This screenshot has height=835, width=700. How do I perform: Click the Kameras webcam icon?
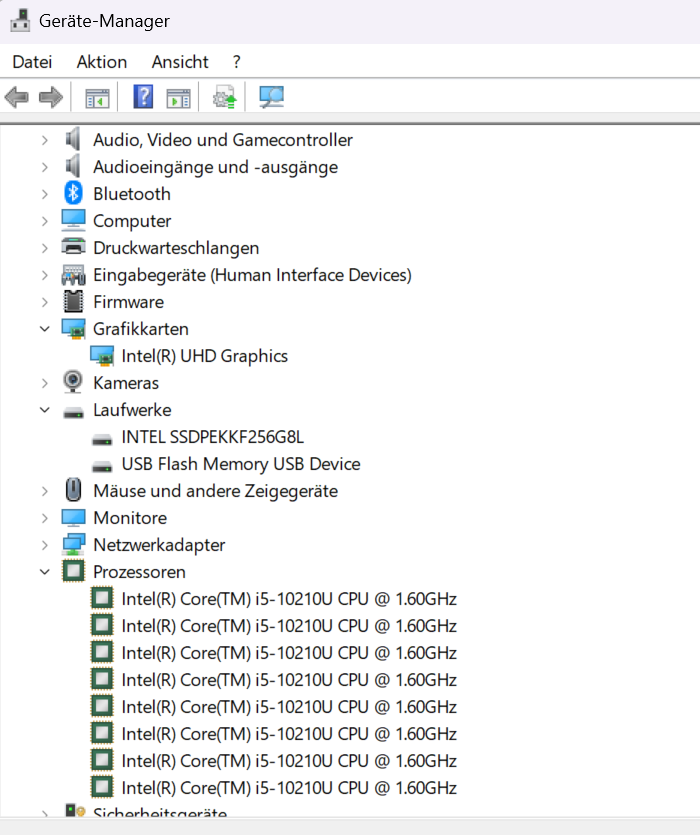73,382
